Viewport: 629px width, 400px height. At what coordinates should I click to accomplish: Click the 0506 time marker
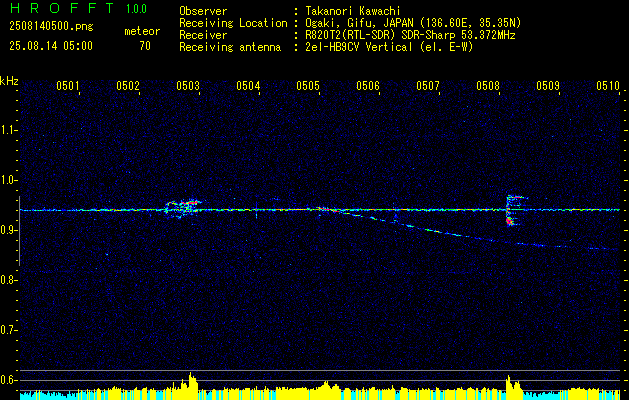[368, 86]
